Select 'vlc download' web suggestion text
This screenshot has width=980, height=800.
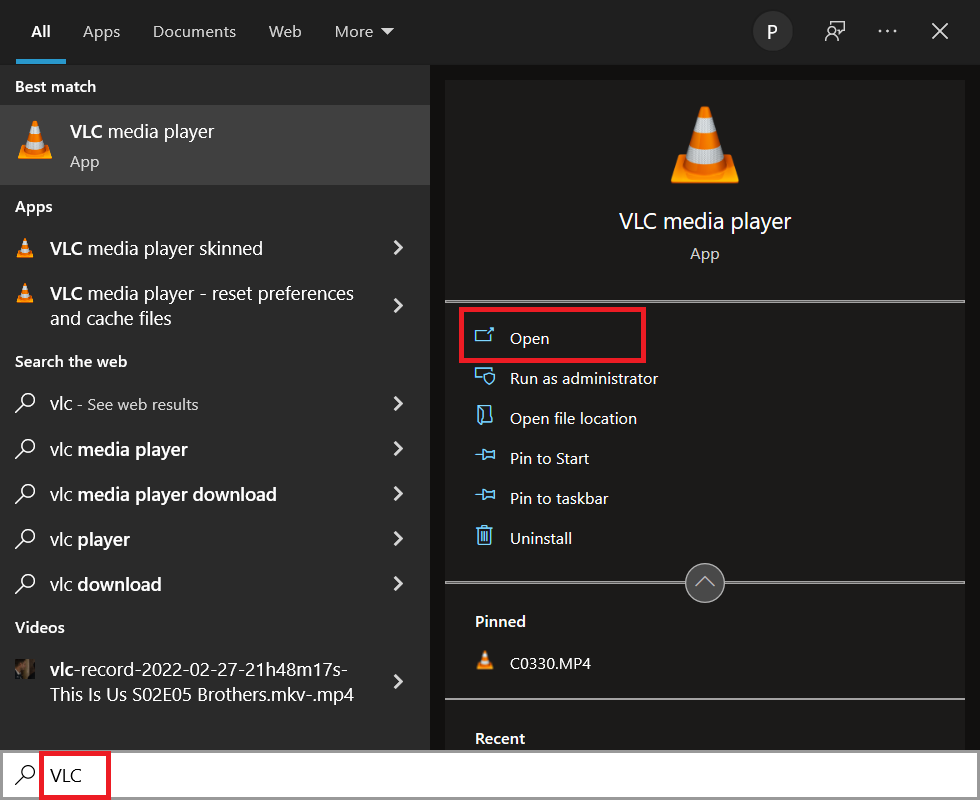pyautogui.click(x=105, y=584)
